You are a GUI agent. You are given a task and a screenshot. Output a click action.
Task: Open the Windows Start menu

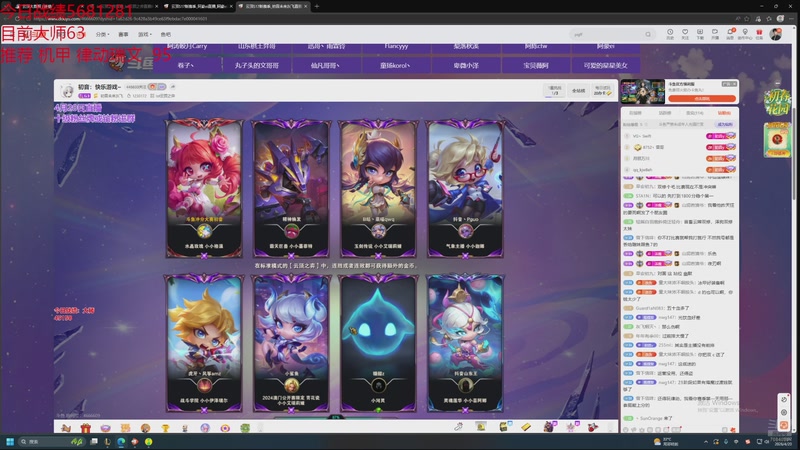pyautogui.click(x=10, y=441)
